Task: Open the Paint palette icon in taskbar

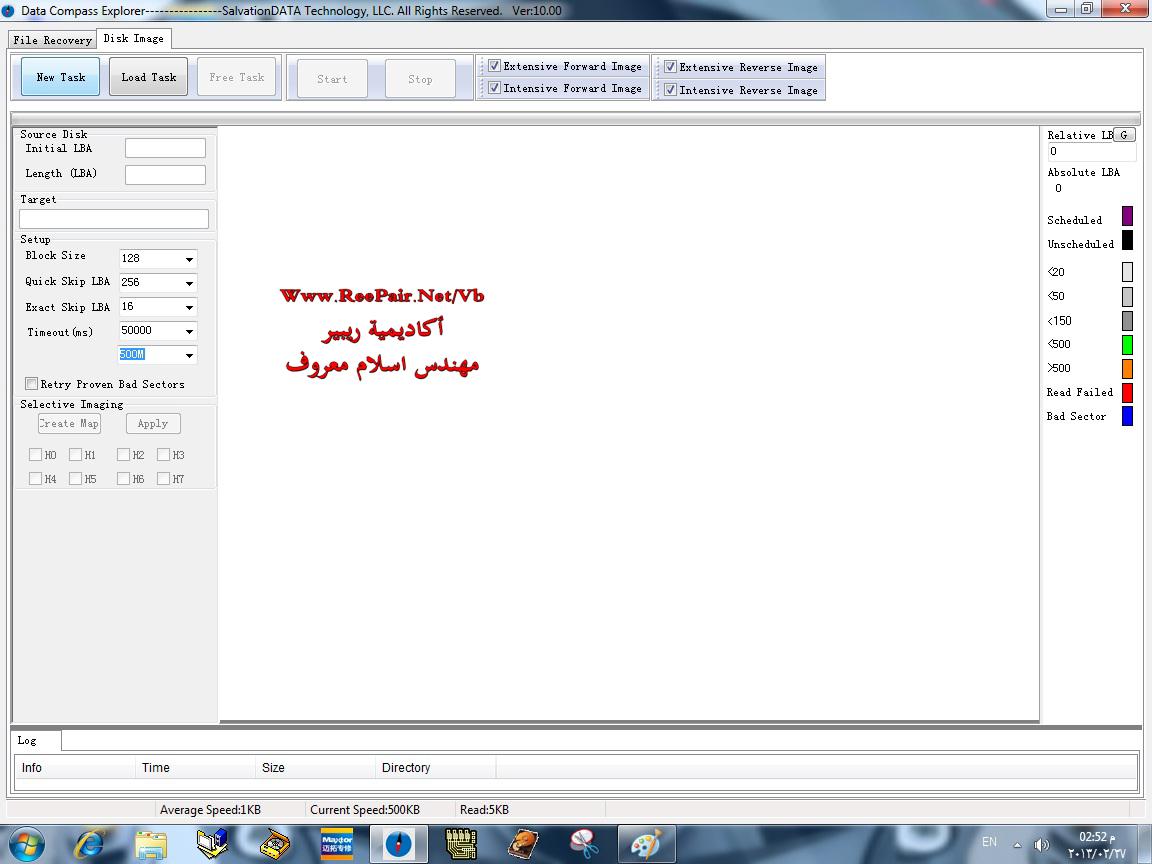Action: click(x=646, y=844)
